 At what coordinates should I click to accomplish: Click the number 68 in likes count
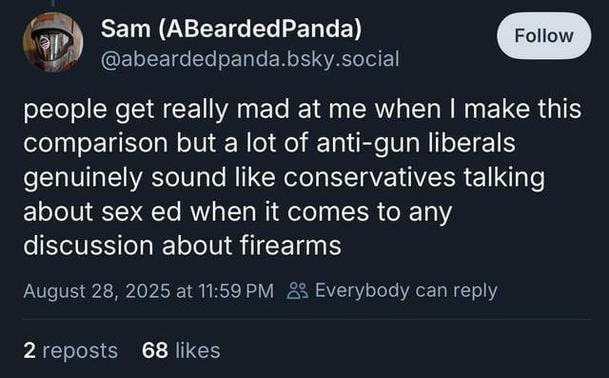point(155,350)
